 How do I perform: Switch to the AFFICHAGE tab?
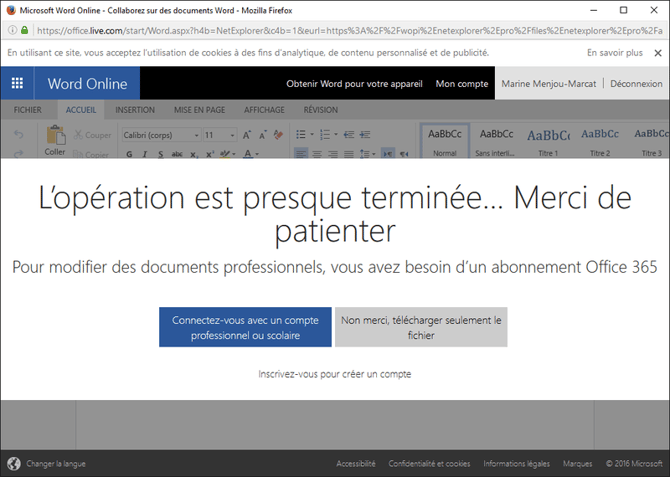pos(264,110)
